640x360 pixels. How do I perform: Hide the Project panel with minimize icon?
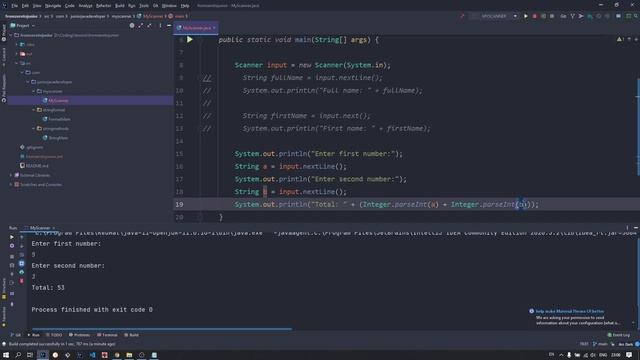coord(169,25)
